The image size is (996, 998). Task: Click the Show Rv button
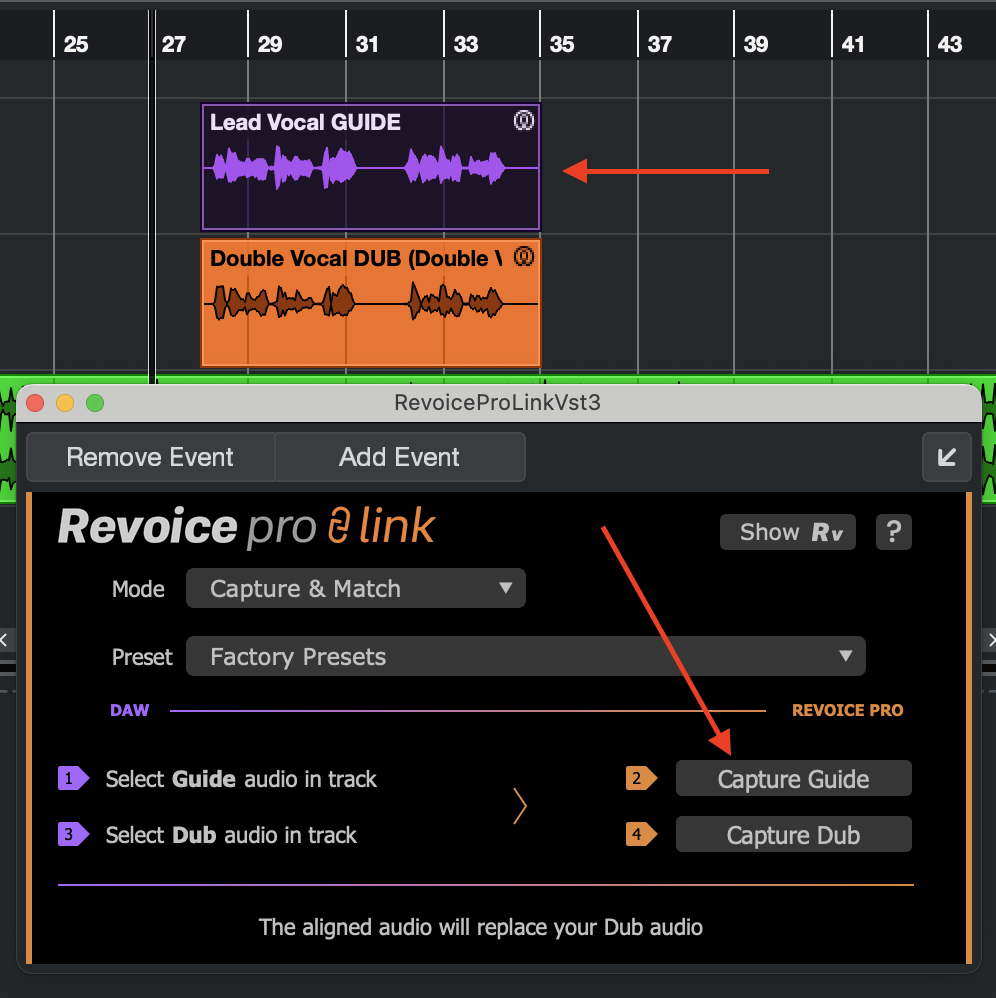(790, 532)
